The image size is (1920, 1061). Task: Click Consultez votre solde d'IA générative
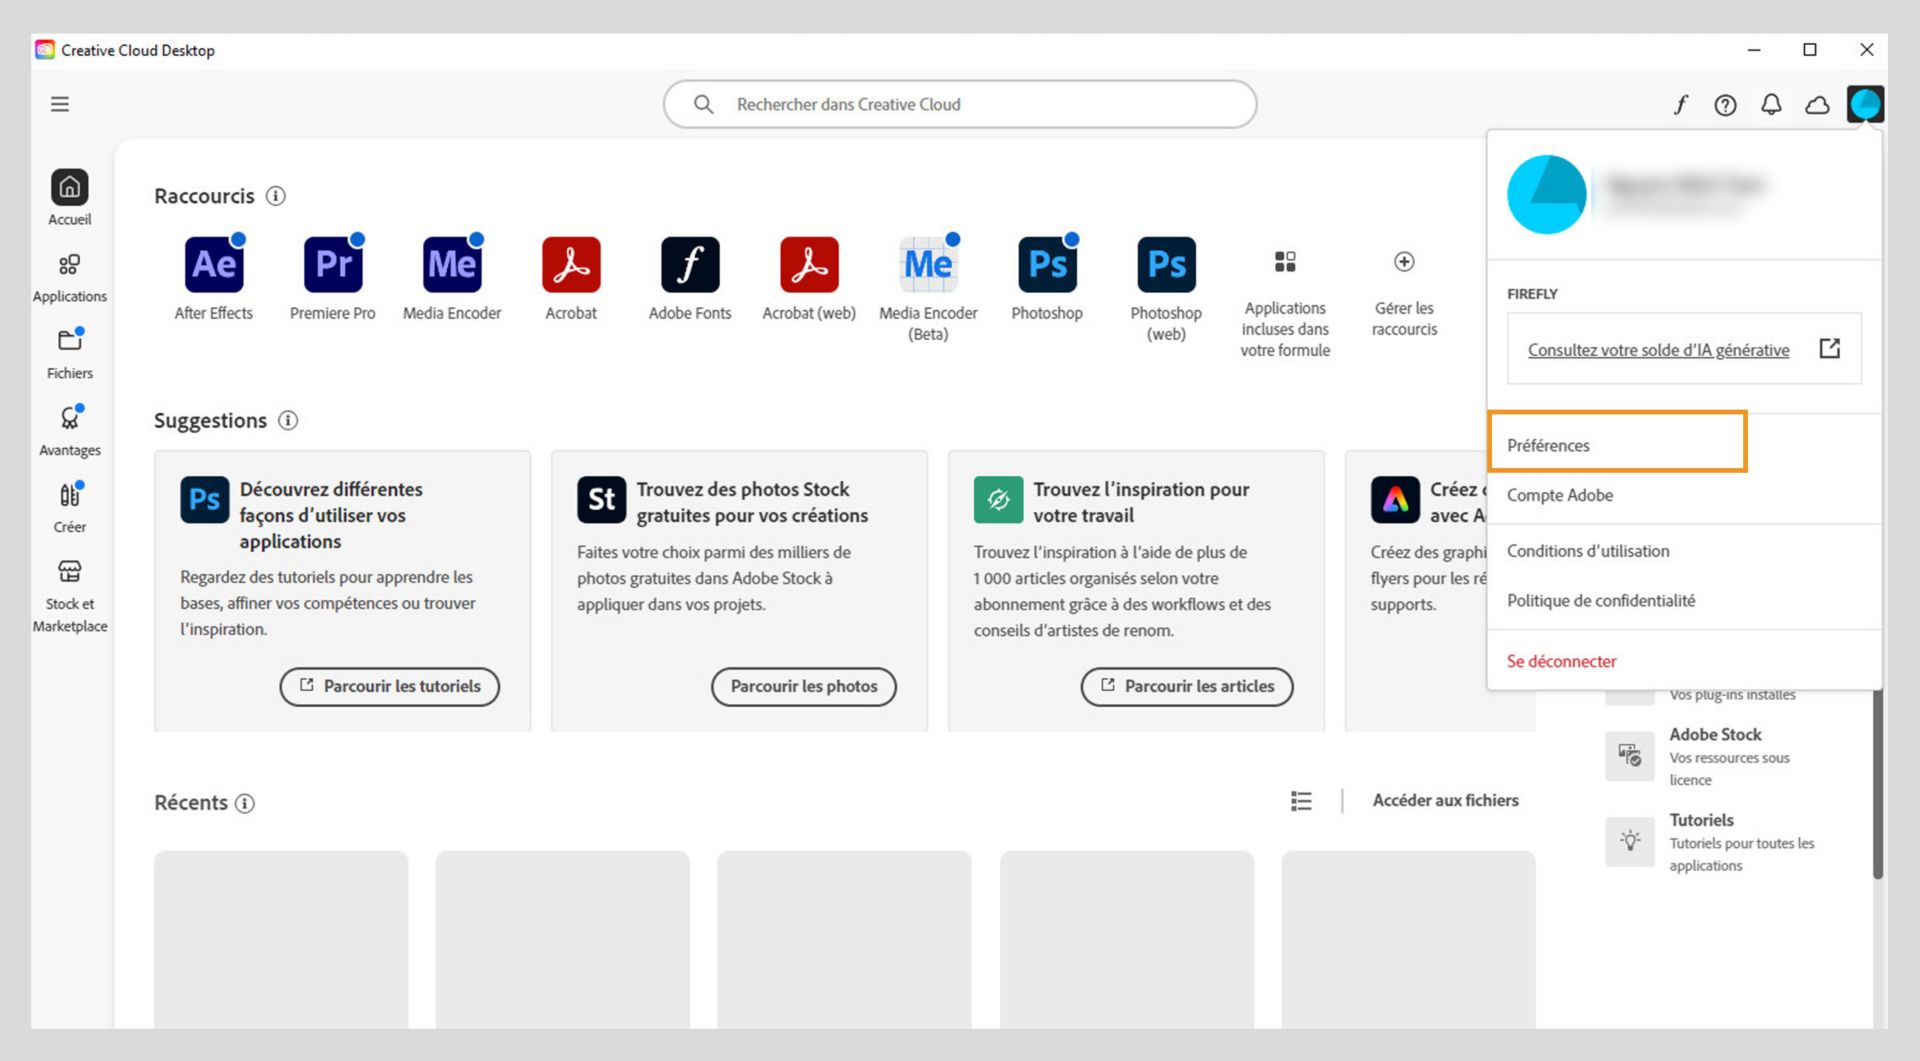click(x=1658, y=350)
